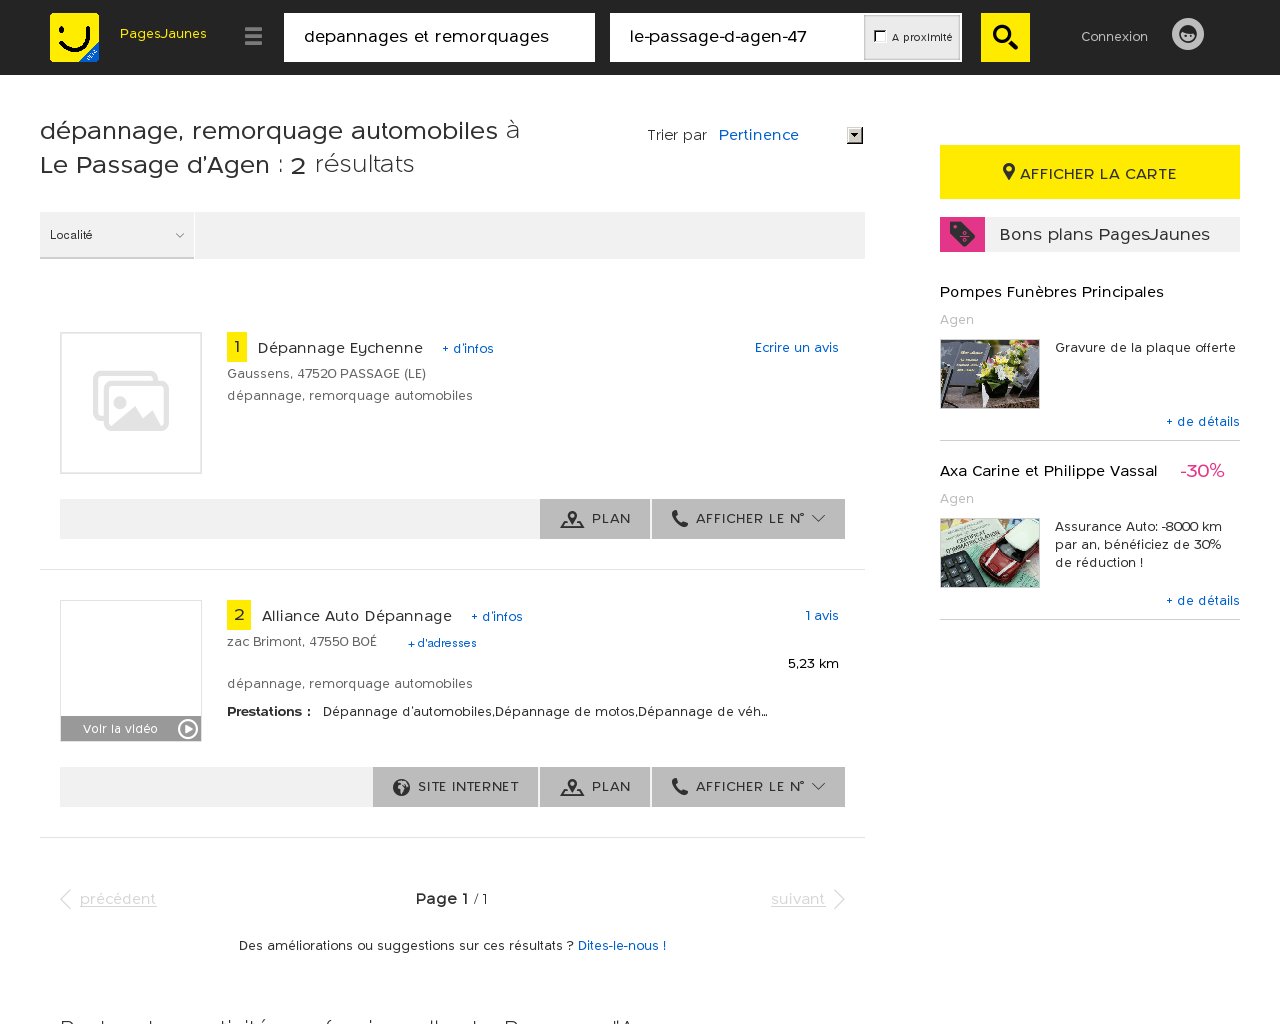
Task: Open Dépannage Eychenne listing title
Action: (x=340, y=348)
